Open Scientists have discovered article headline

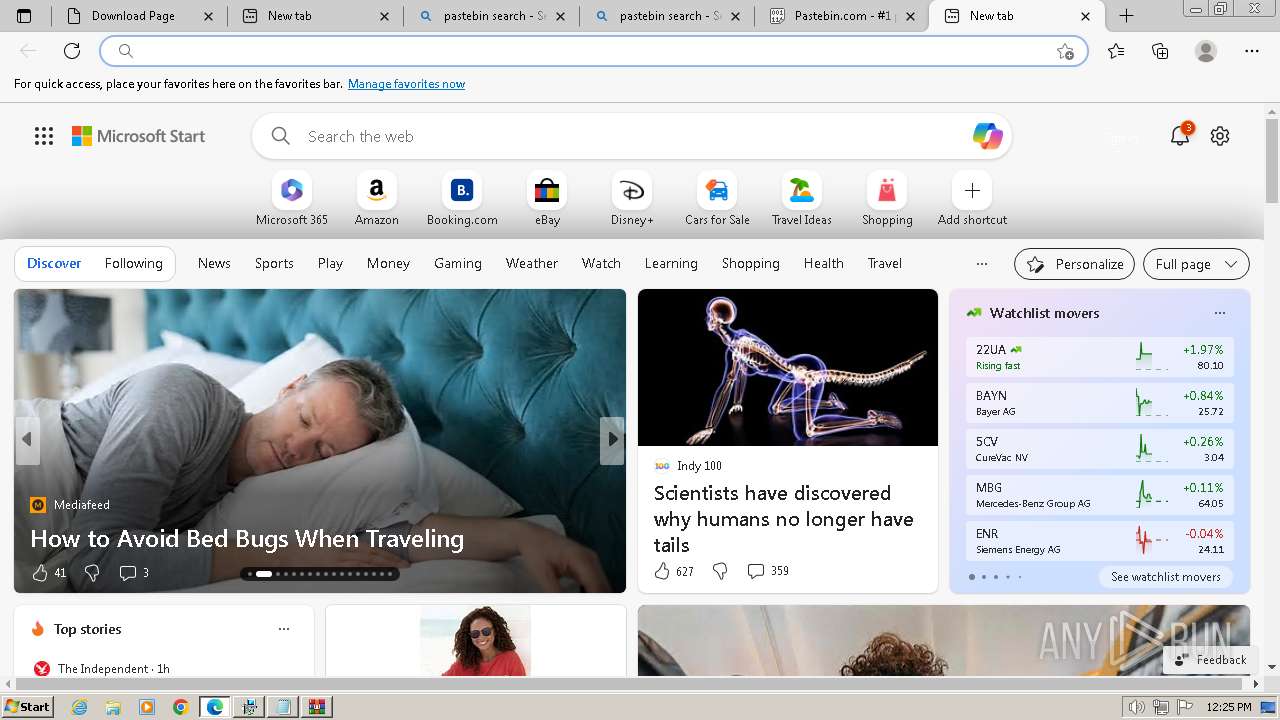point(783,519)
